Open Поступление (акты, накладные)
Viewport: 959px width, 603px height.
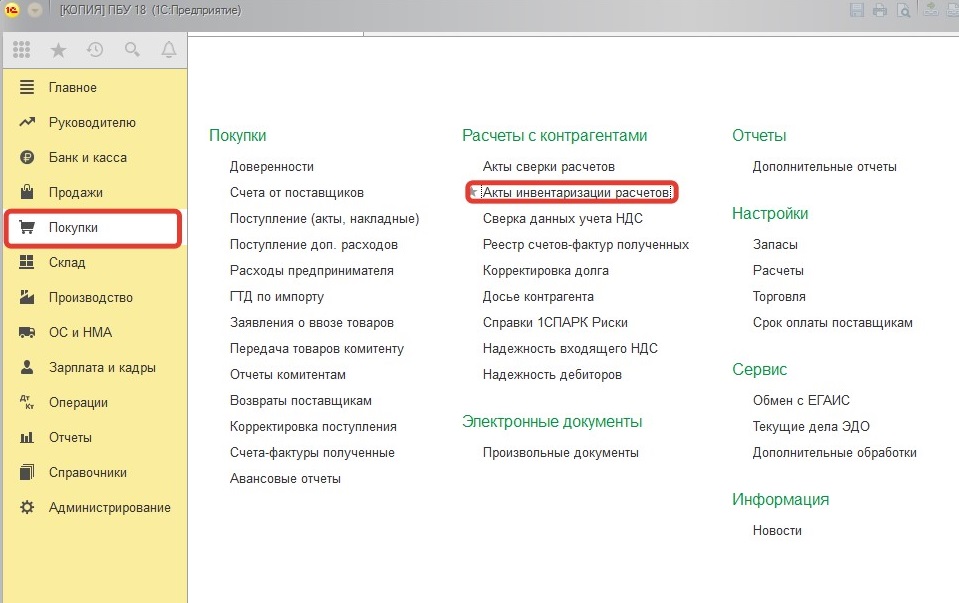(x=324, y=218)
